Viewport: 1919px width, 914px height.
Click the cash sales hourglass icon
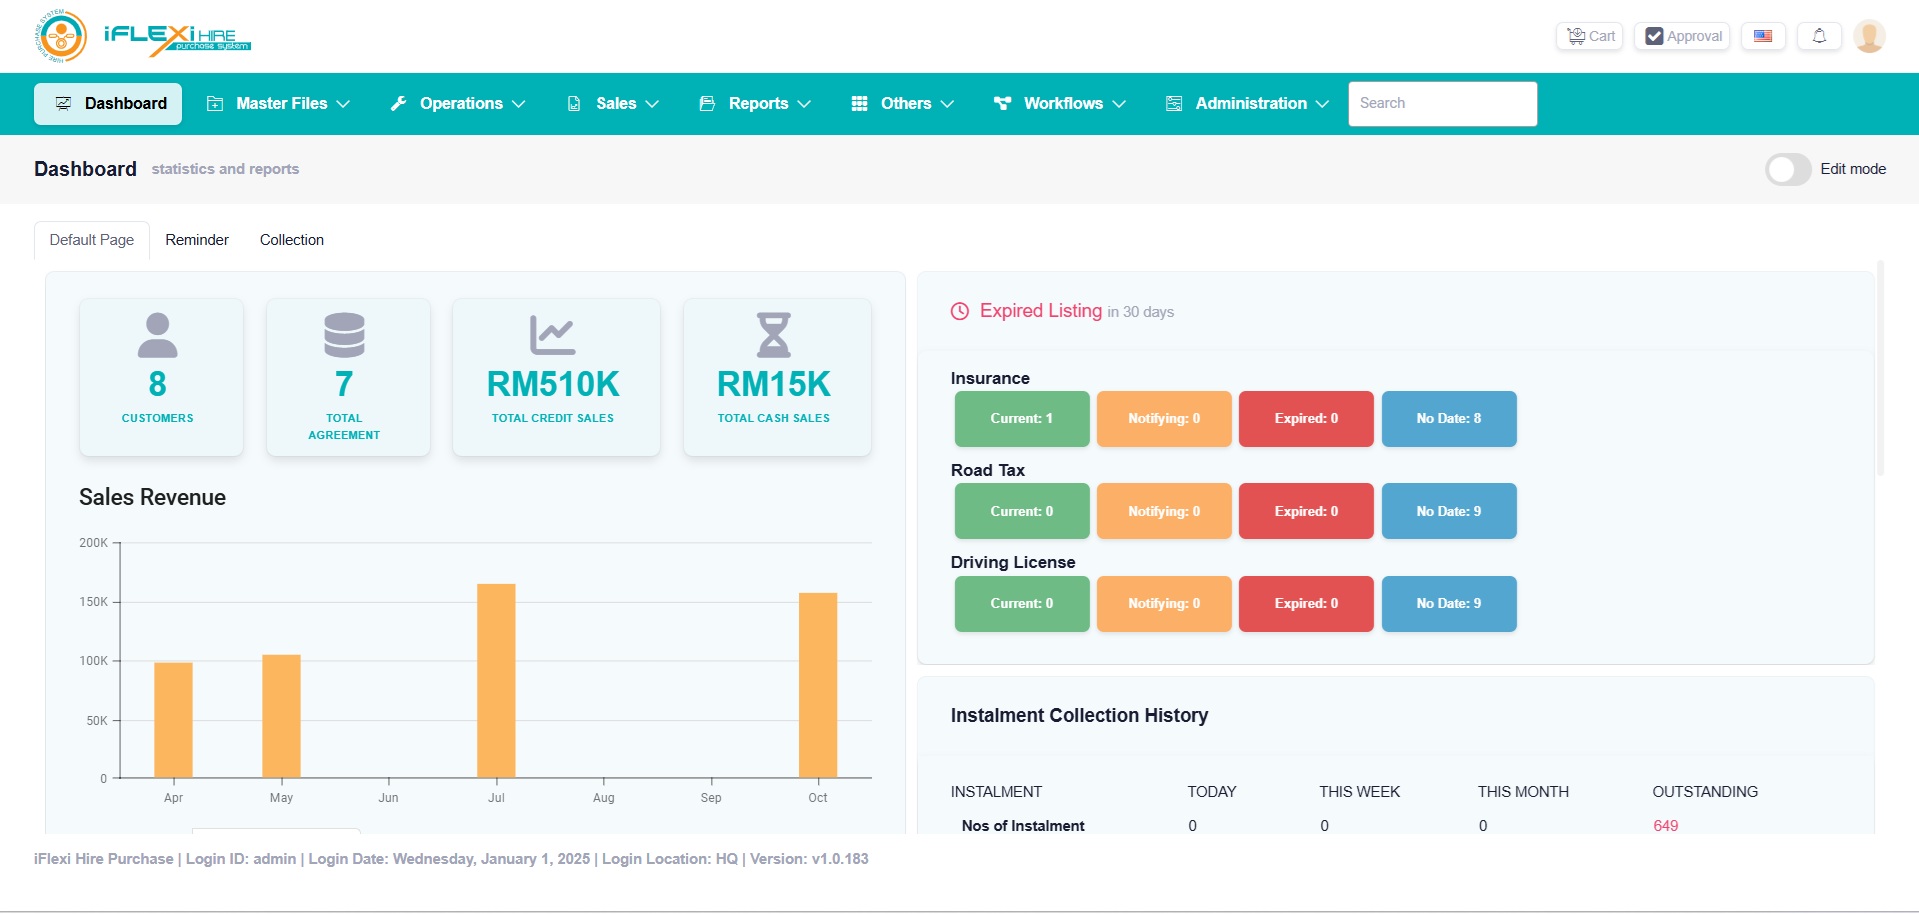click(x=773, y=336)
